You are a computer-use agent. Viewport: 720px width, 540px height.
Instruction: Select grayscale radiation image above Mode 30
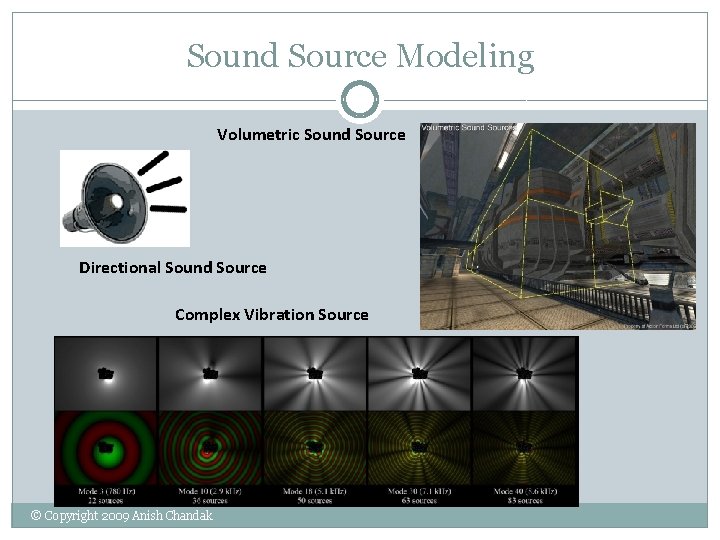click(419, 374)
